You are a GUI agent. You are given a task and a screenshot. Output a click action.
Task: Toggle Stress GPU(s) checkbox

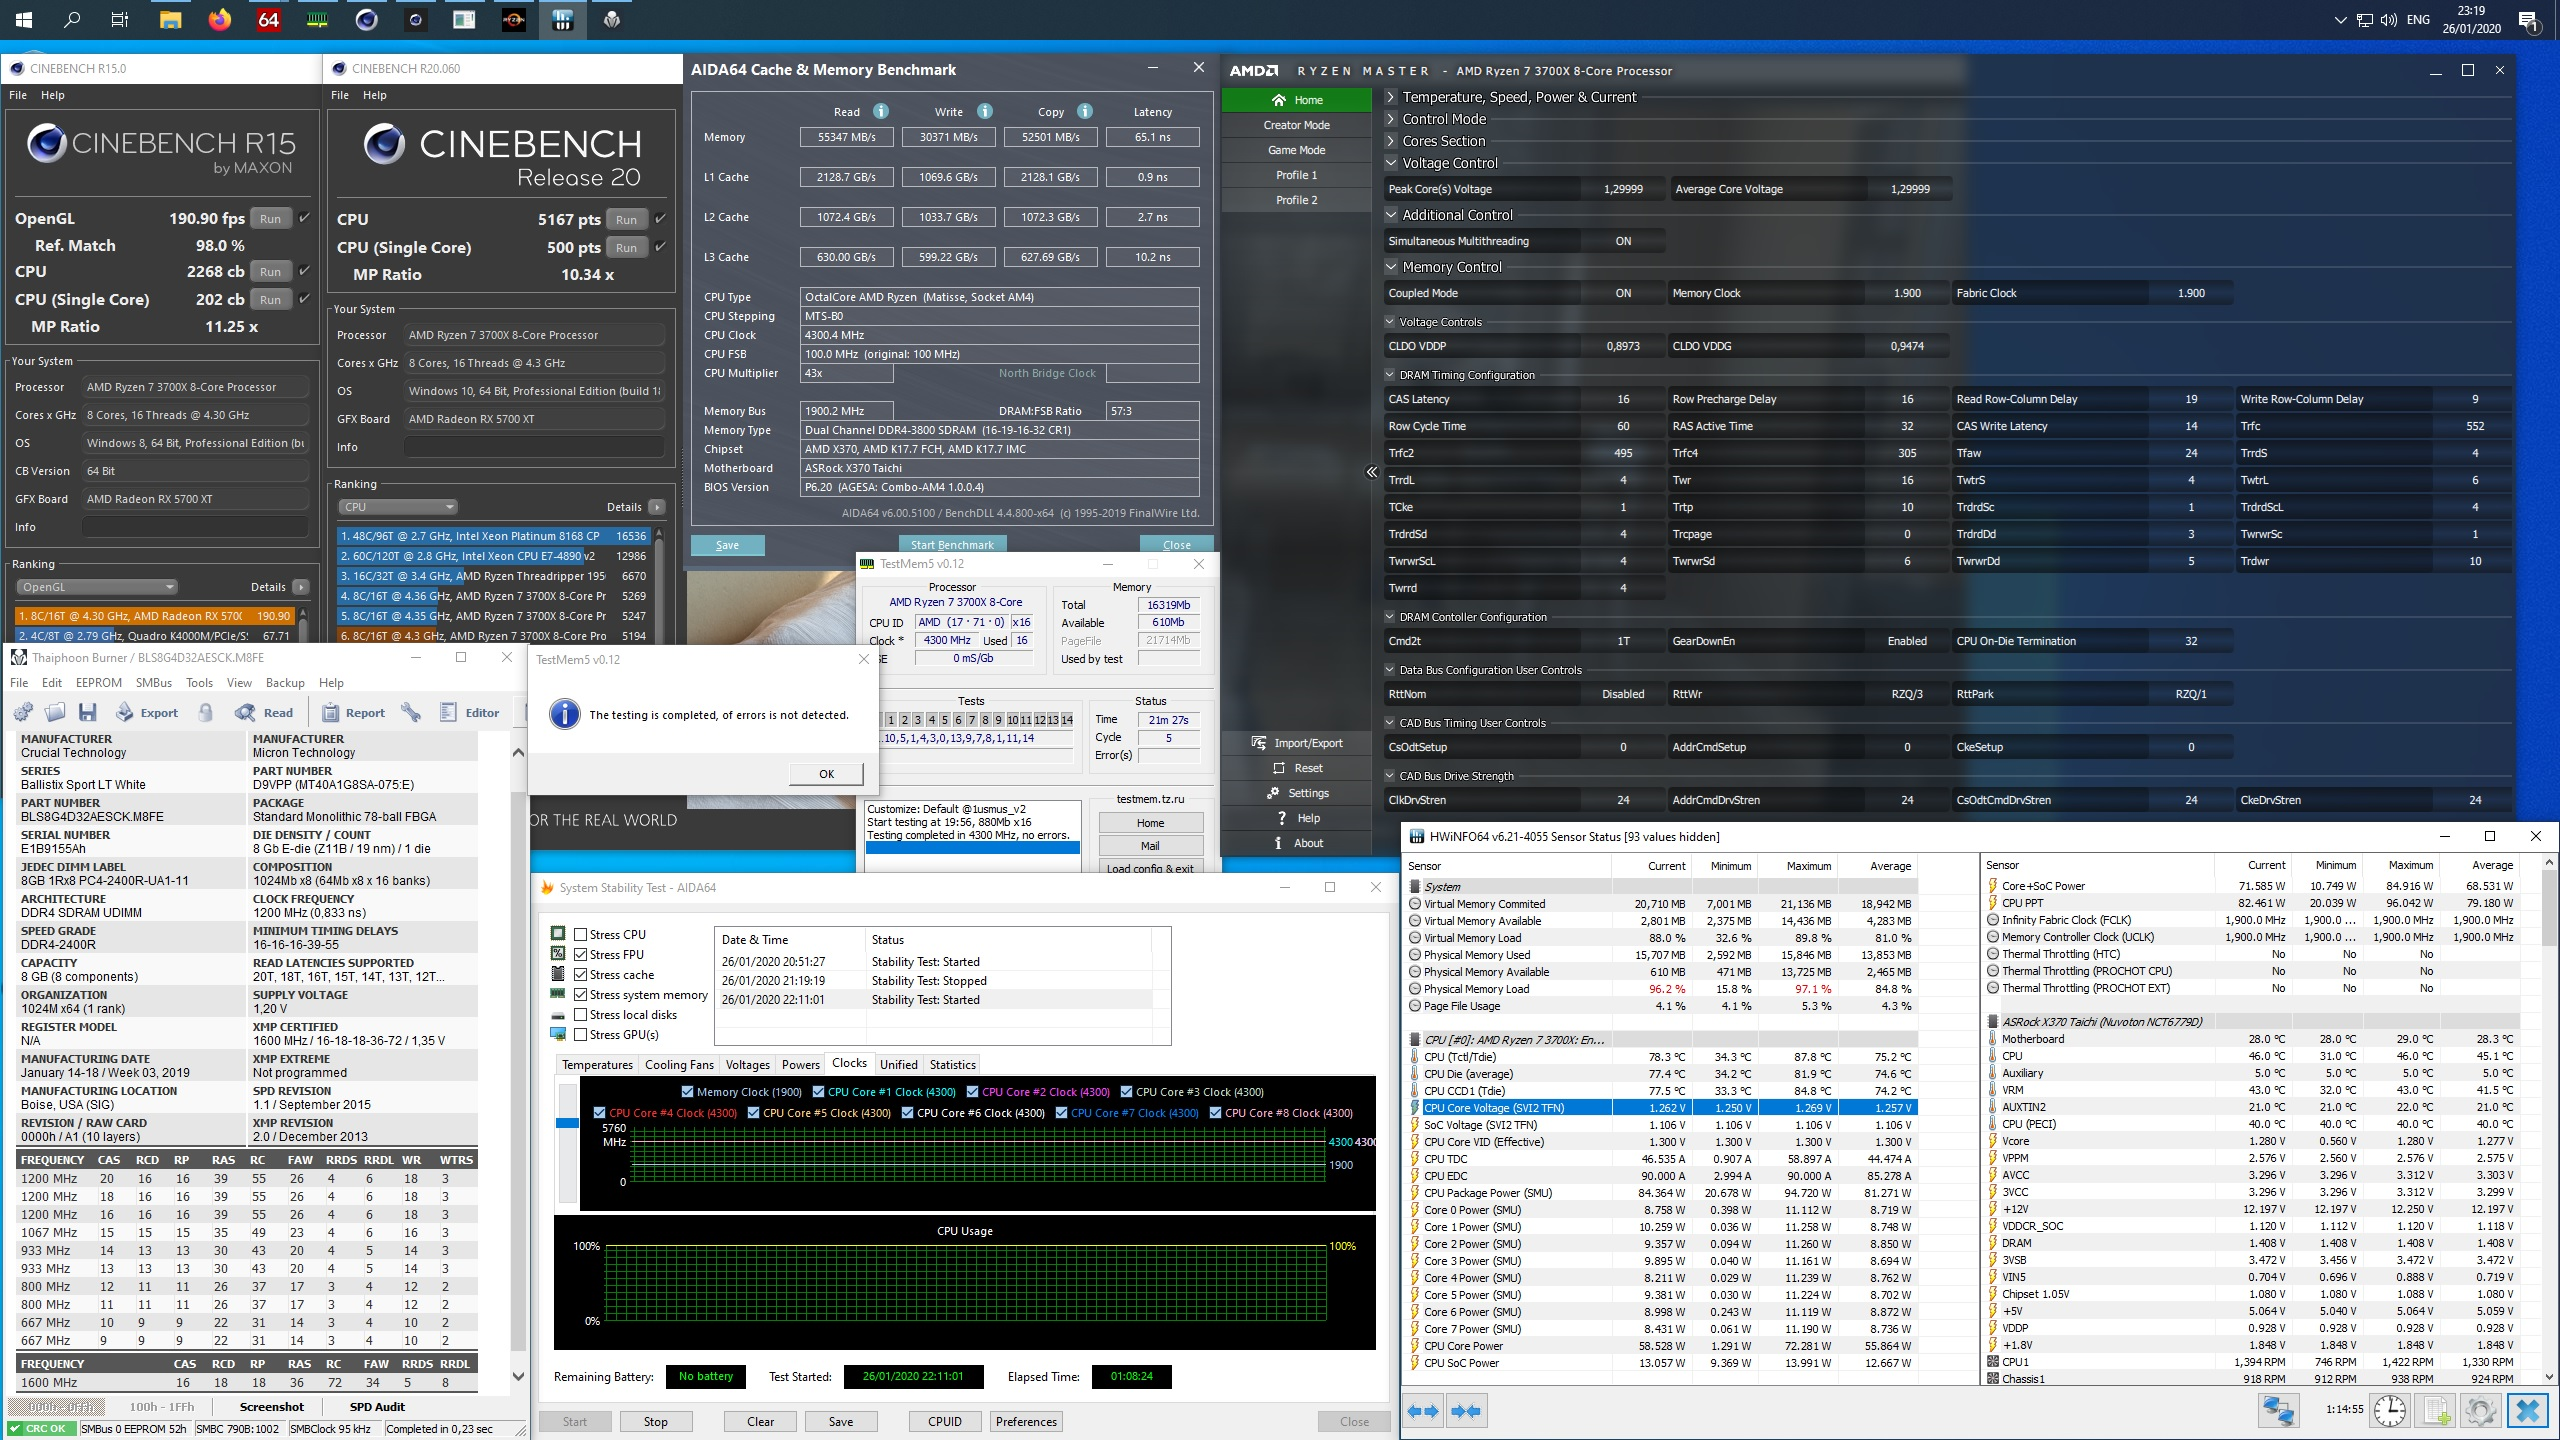(580, 1034)
